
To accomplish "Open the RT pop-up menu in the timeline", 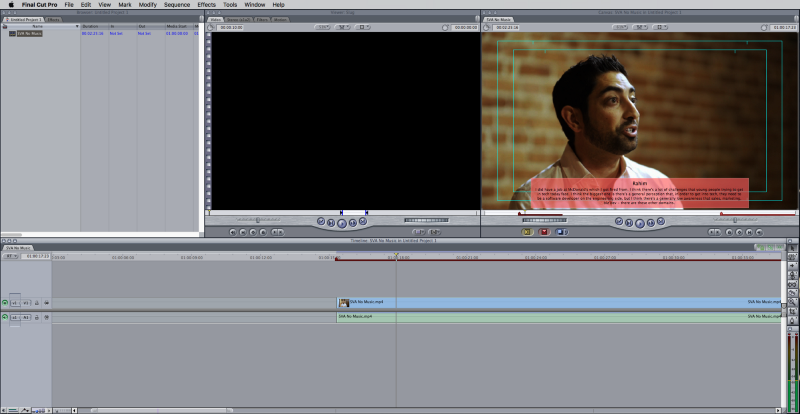I will 10,256.
